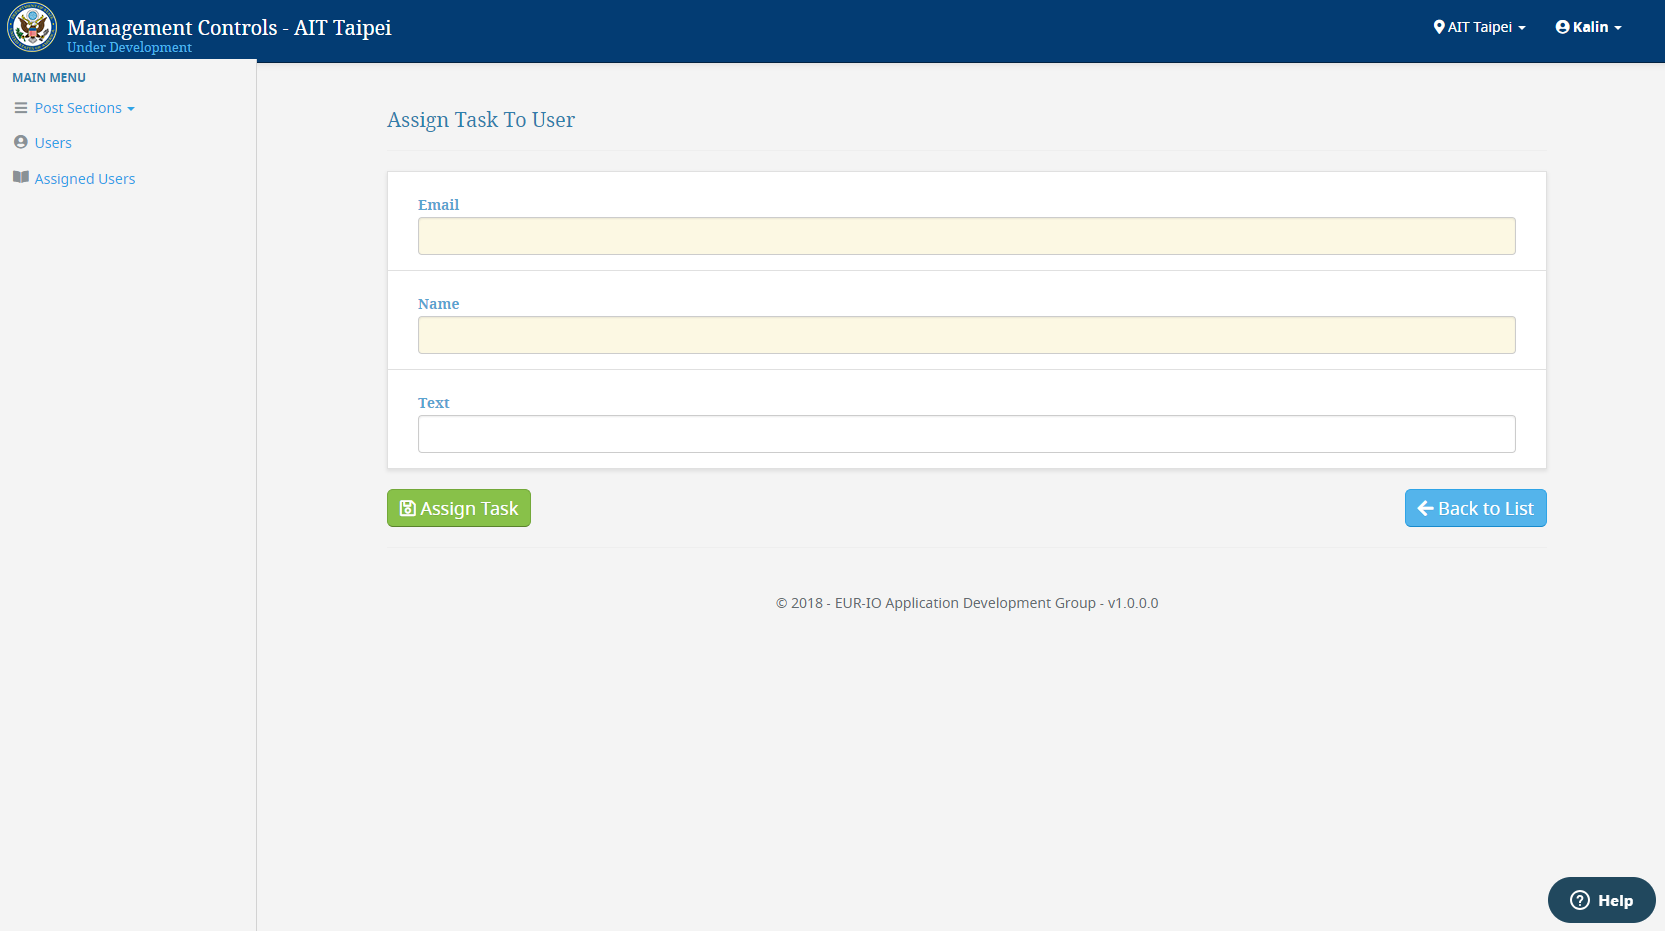Click the question mark icon in Help bubble
This screenshot has height=931, width=1665.
(1580, 900)
